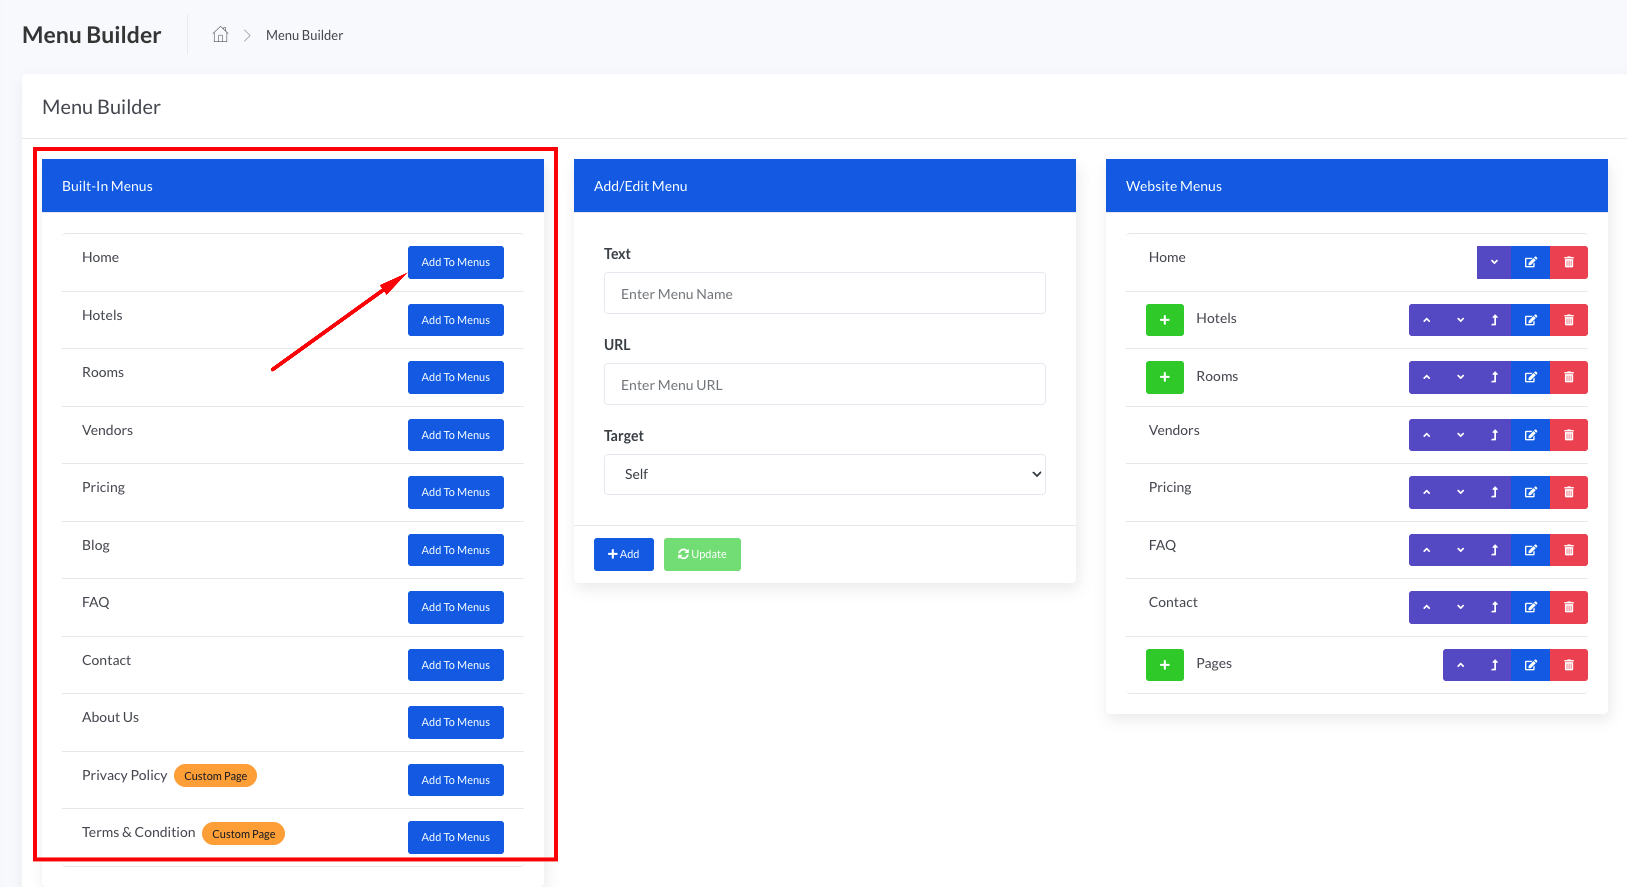
Task: Add Blog to menus
Action: coord(455,550)
